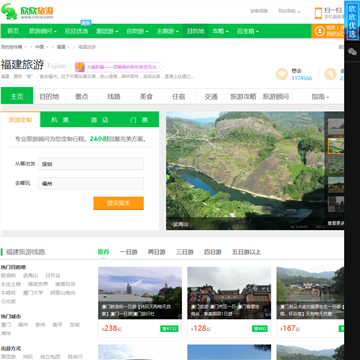Click the purple balloon promo icon
360x360 pixels.
(x=79, y=67)
